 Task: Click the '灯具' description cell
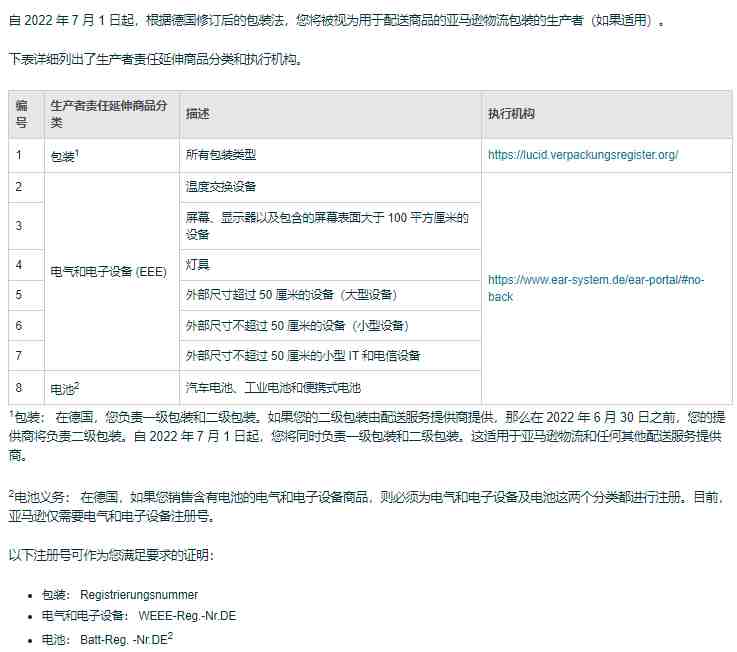330,265
